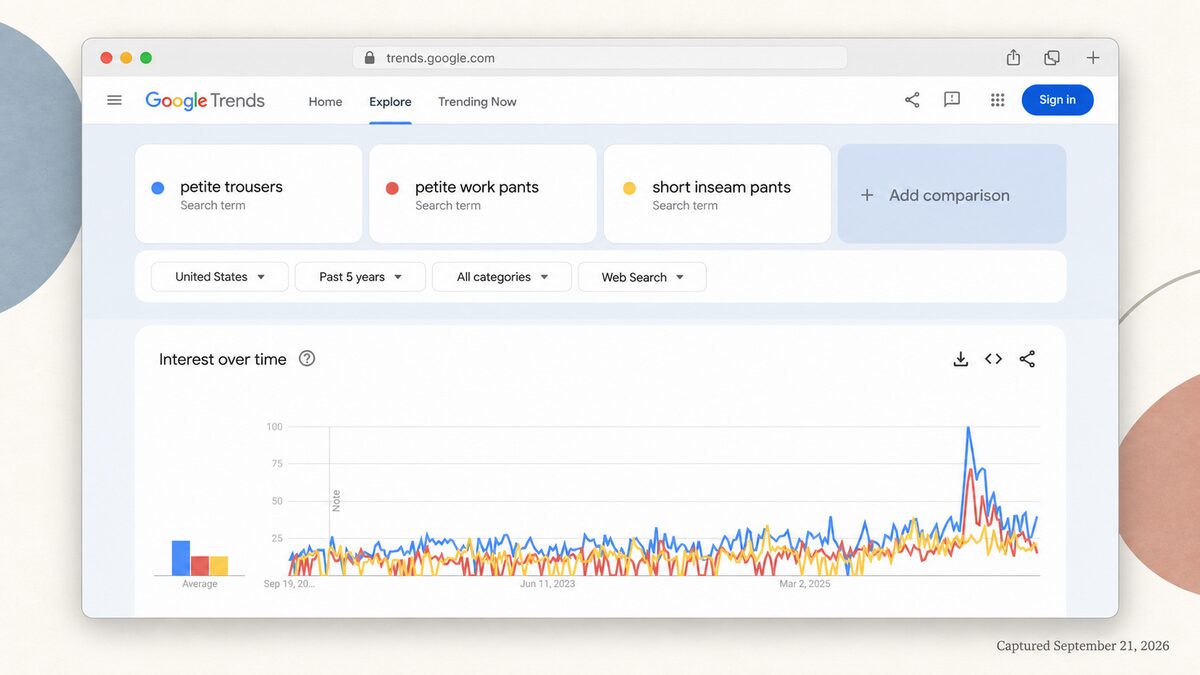This screenshot has height=675, width=1200.
Task: Open help for Interest over time
Action: click(x=307, y=358)
